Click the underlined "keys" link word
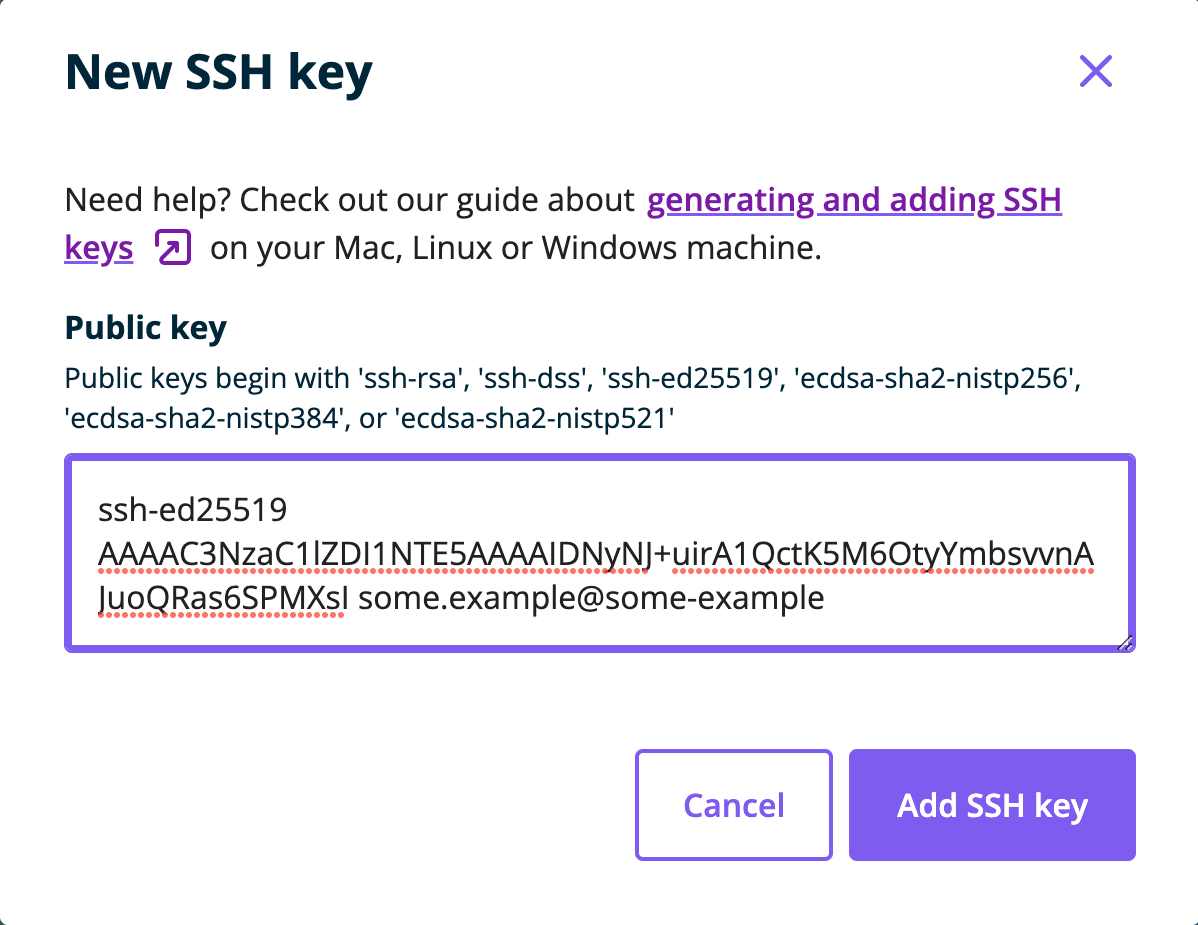Screen dimensions: 1198x925 99,247
